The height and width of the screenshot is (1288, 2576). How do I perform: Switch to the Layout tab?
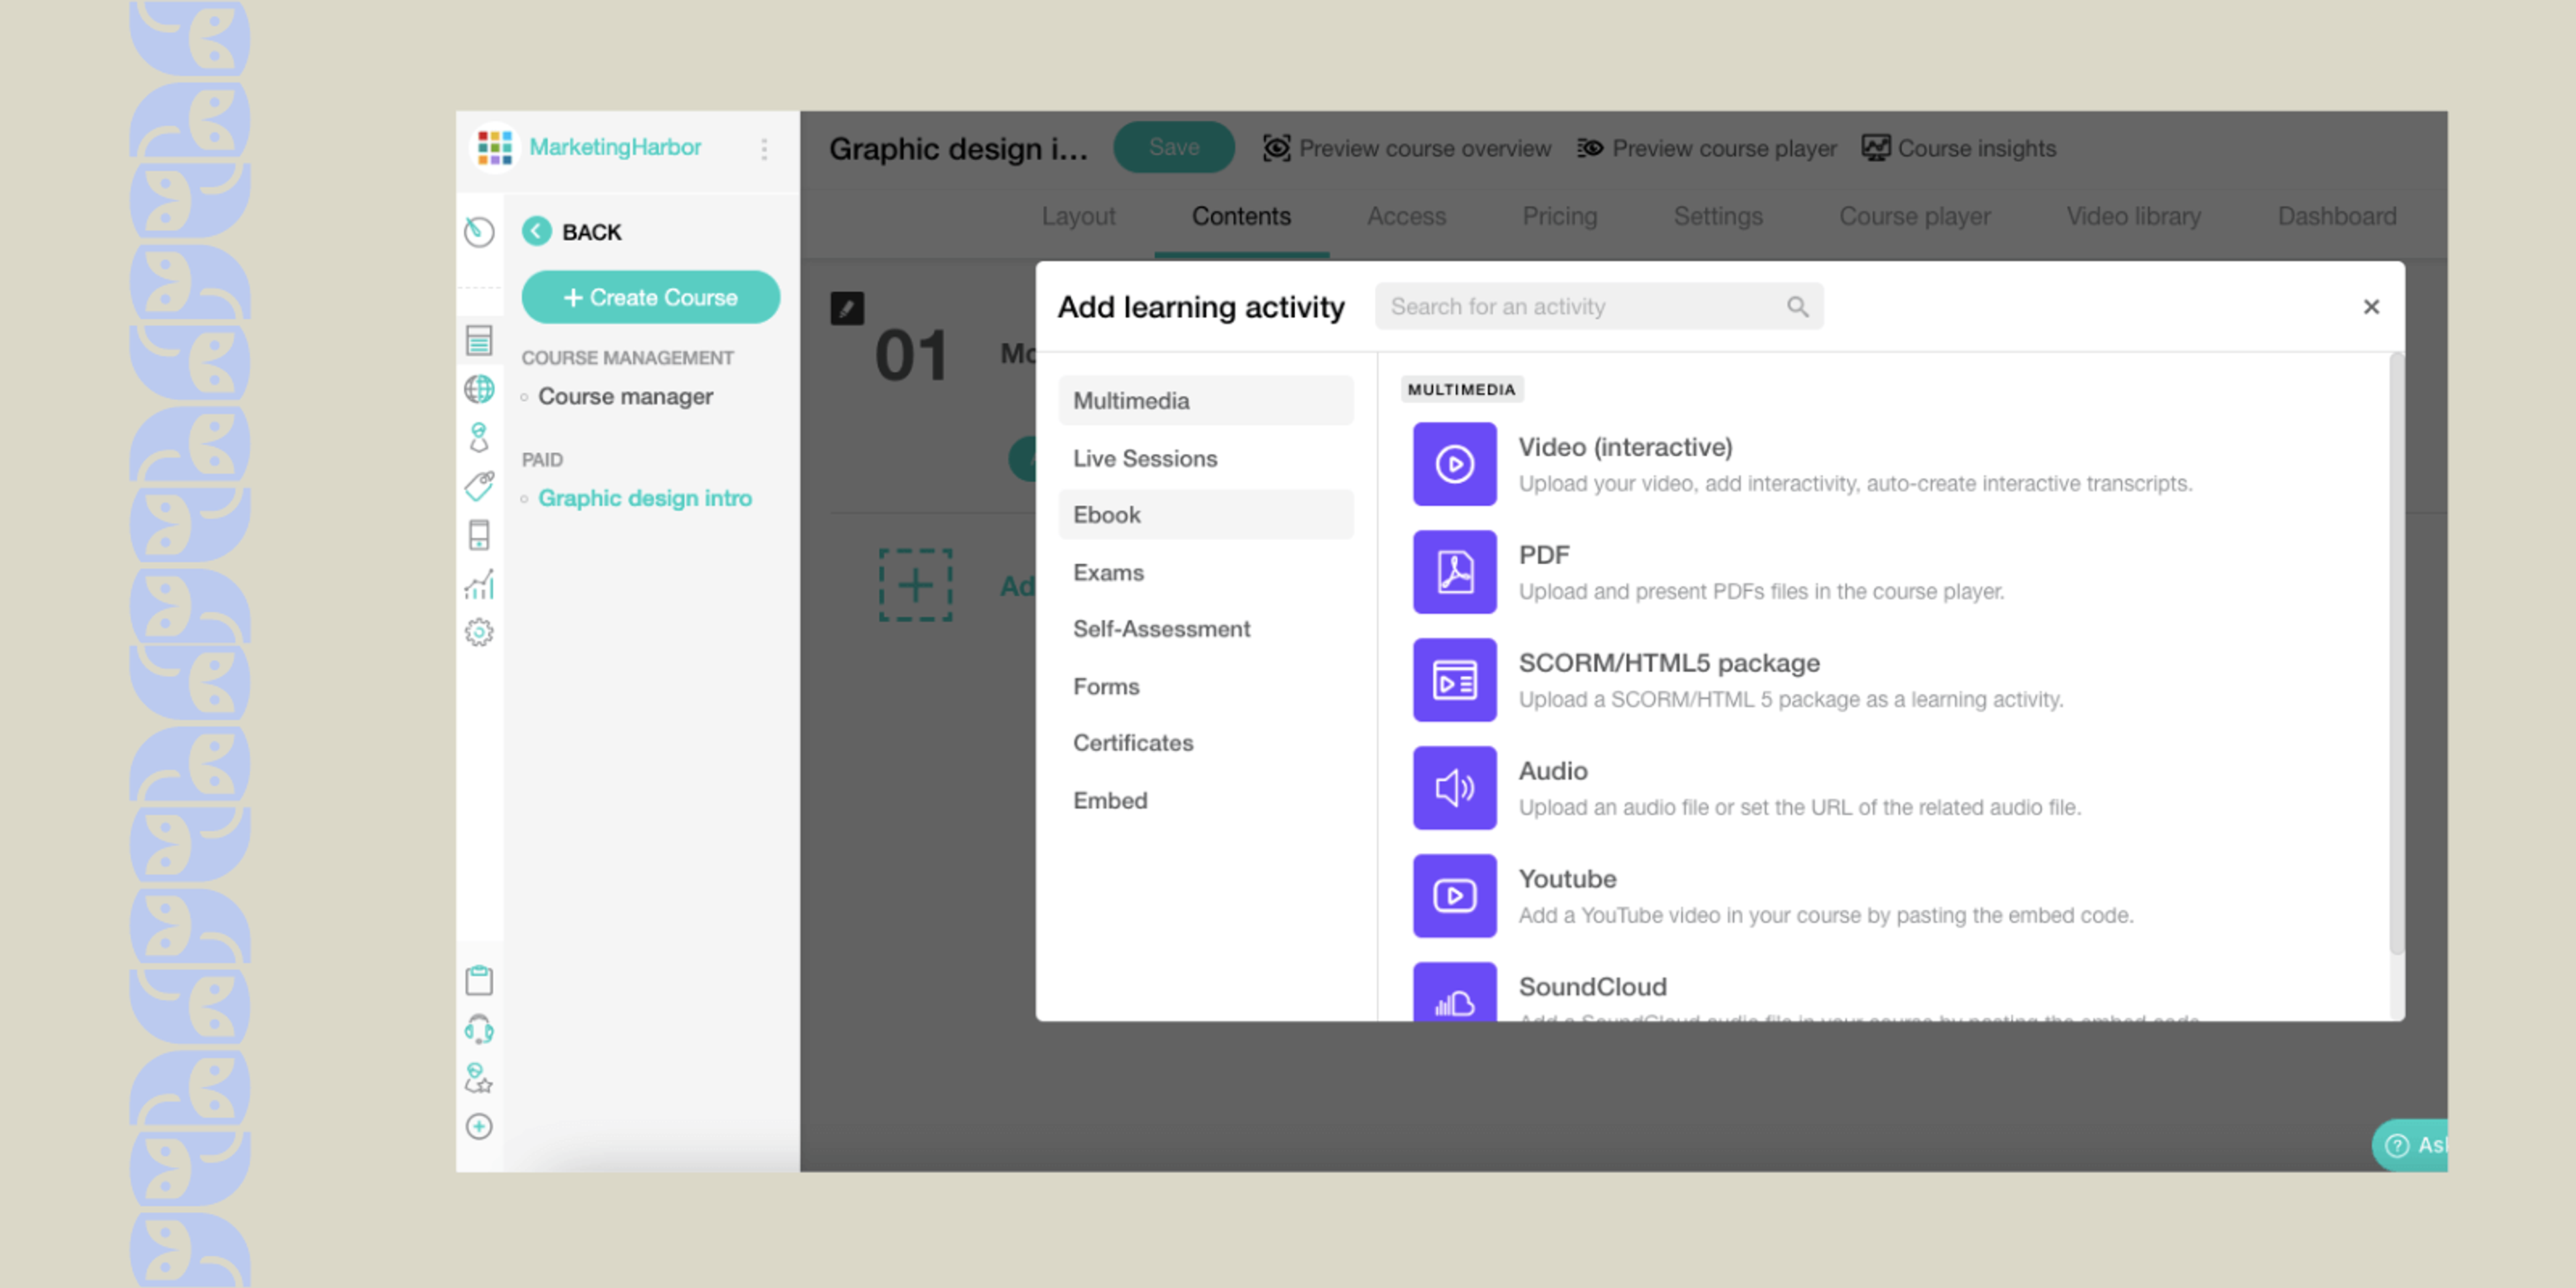pyautogui.click(x=1078, y=216)
